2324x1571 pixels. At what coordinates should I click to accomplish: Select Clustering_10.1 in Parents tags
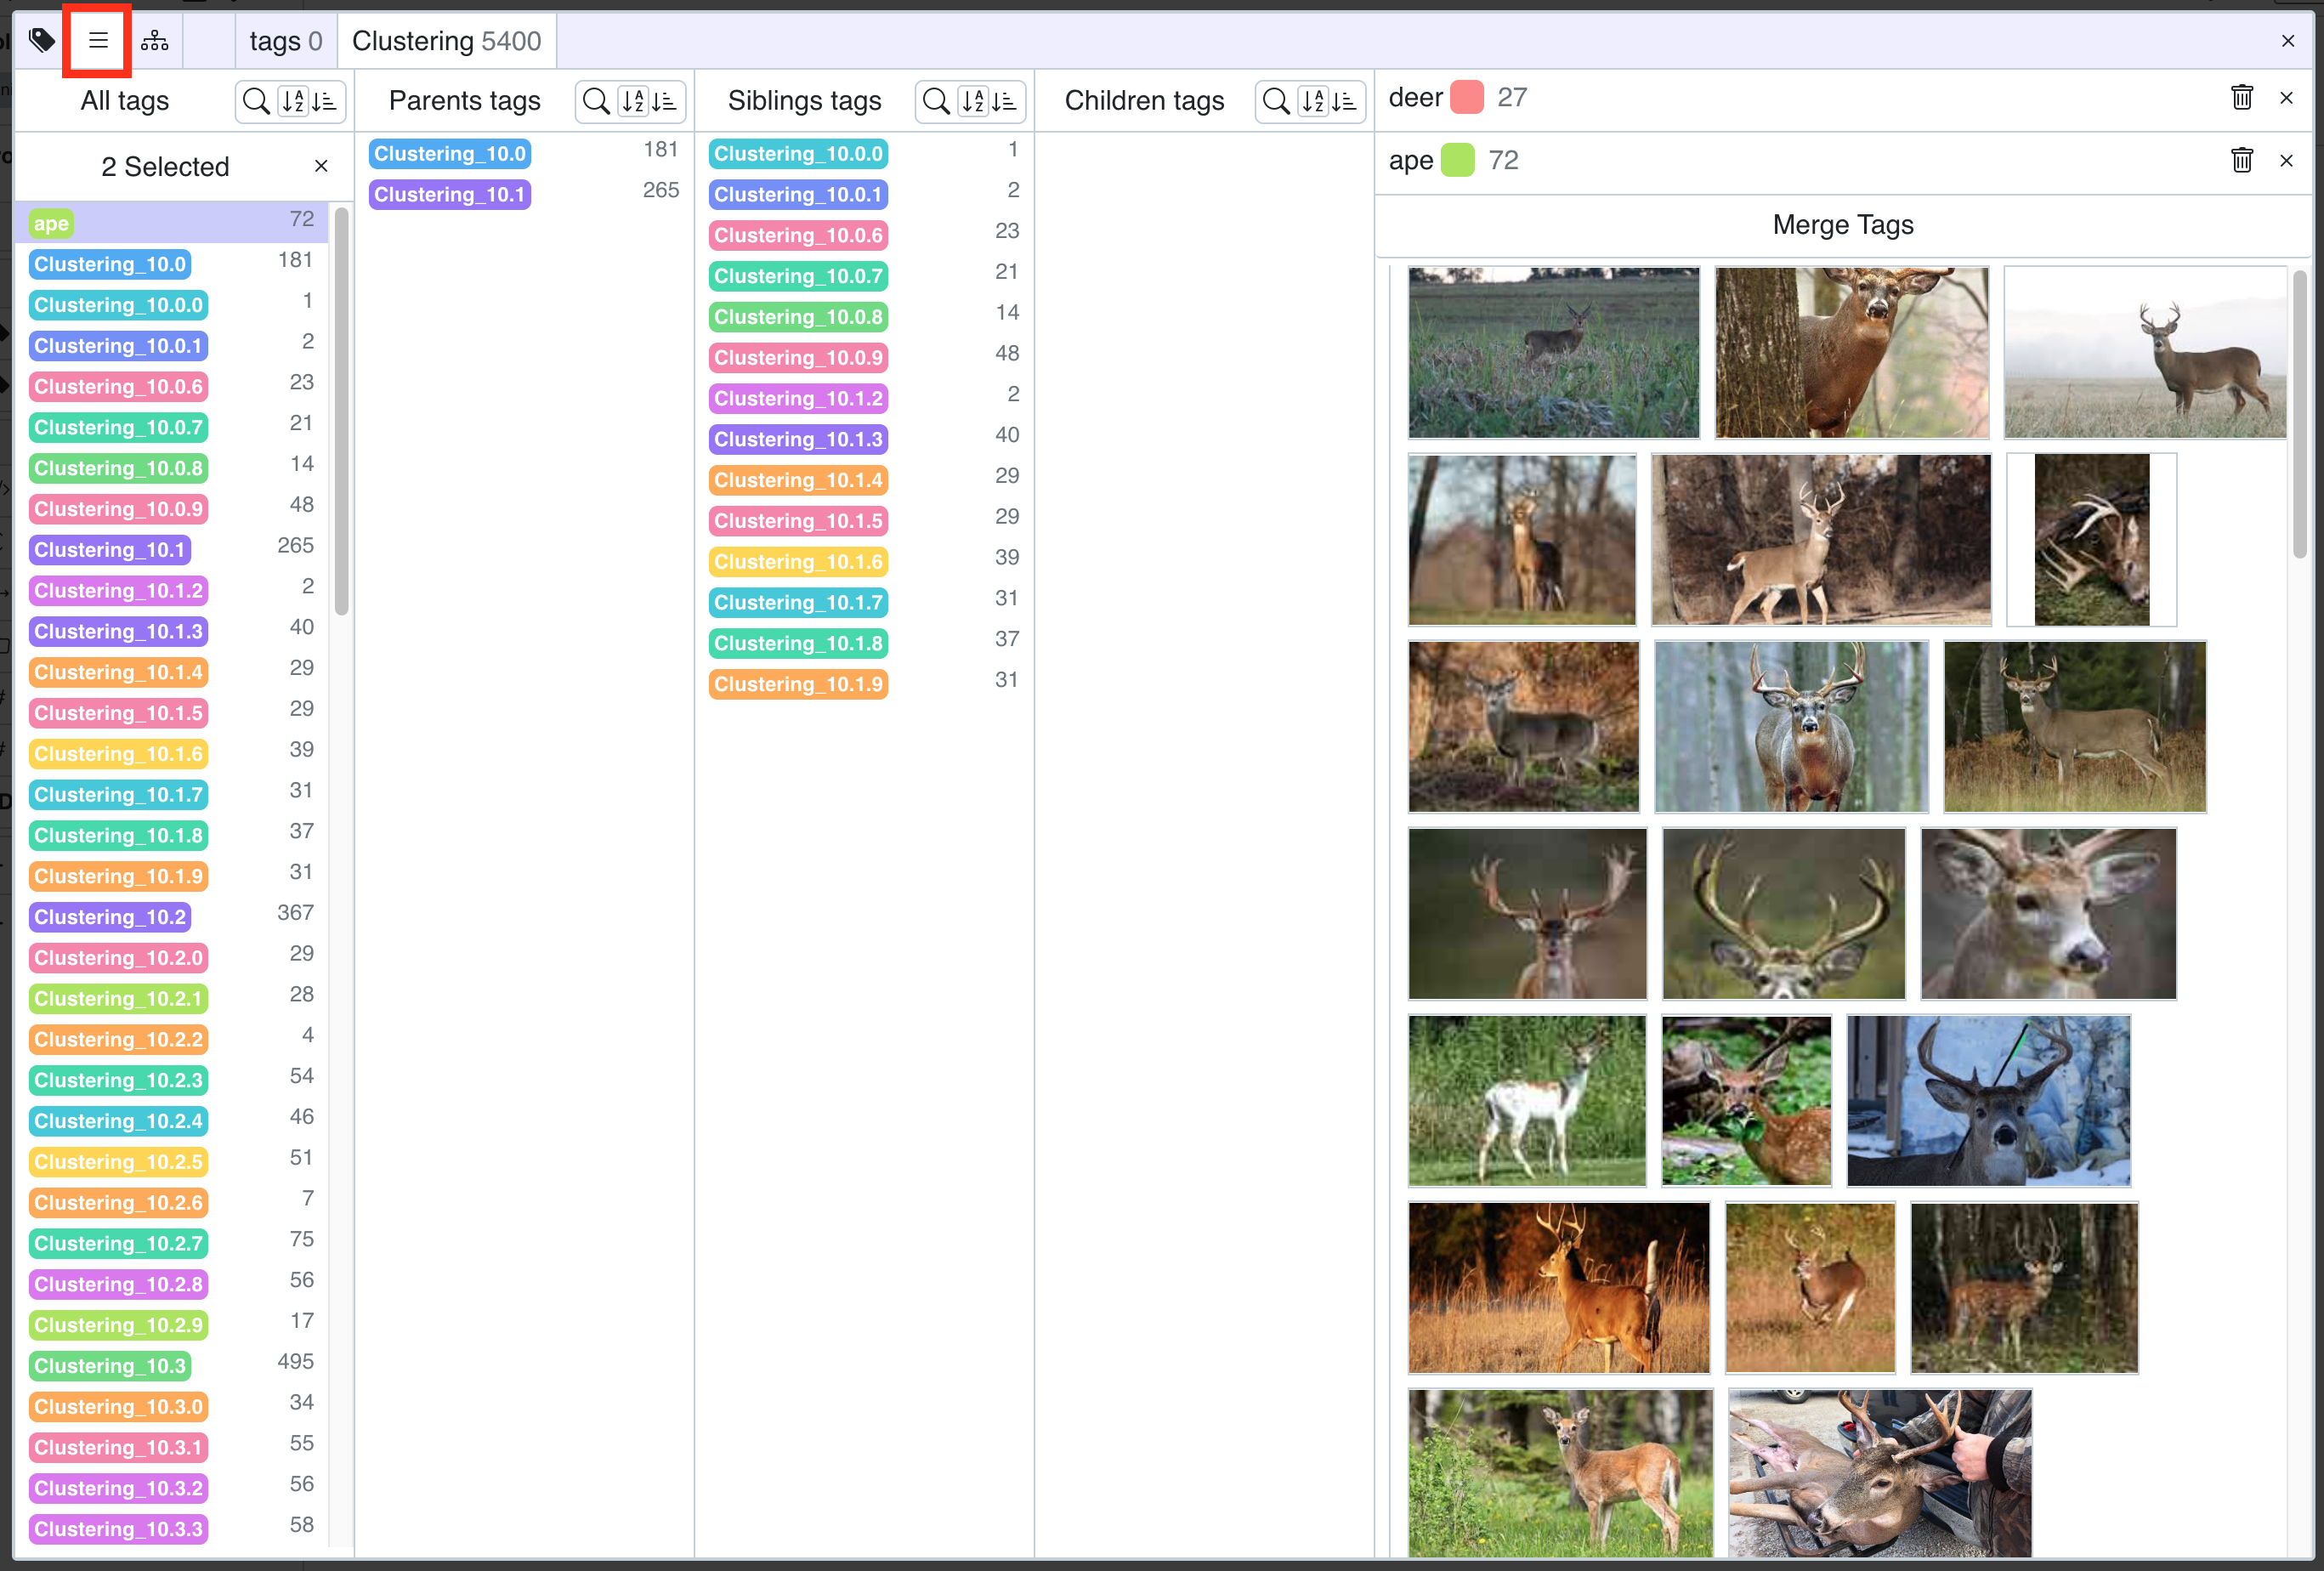pos(449,195)
